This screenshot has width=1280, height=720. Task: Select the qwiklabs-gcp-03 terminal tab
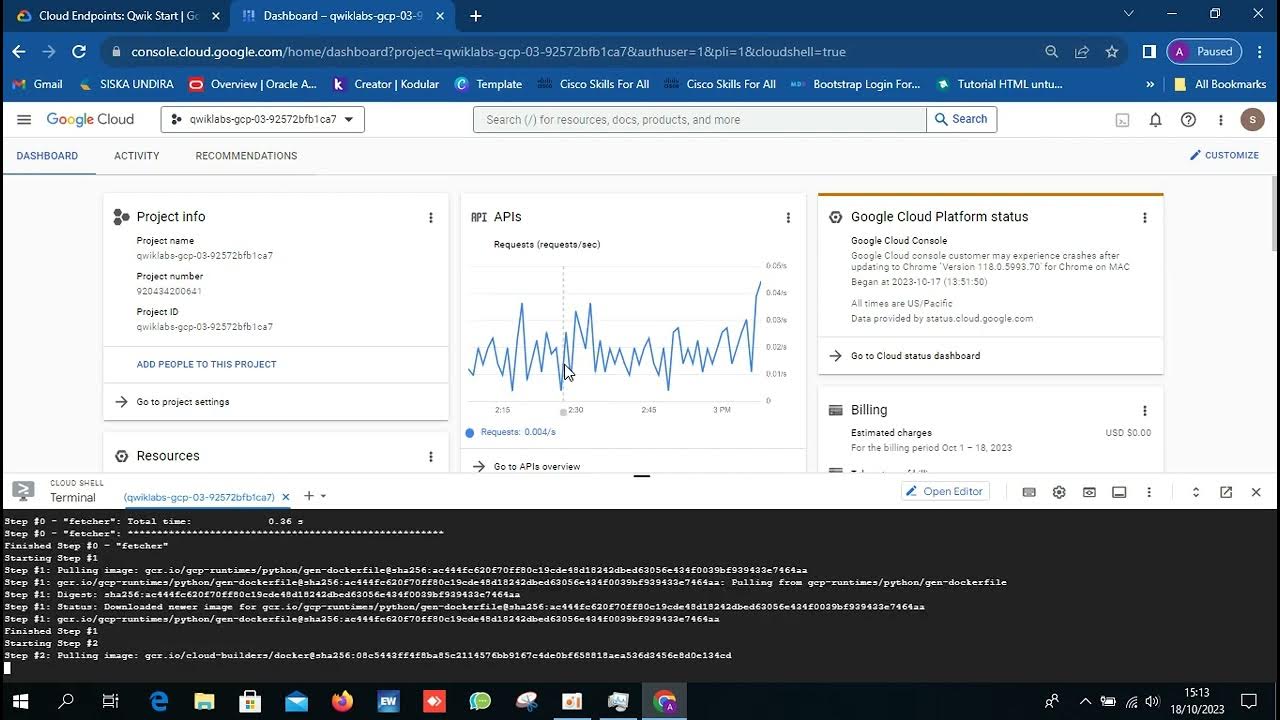click(199, 497)
